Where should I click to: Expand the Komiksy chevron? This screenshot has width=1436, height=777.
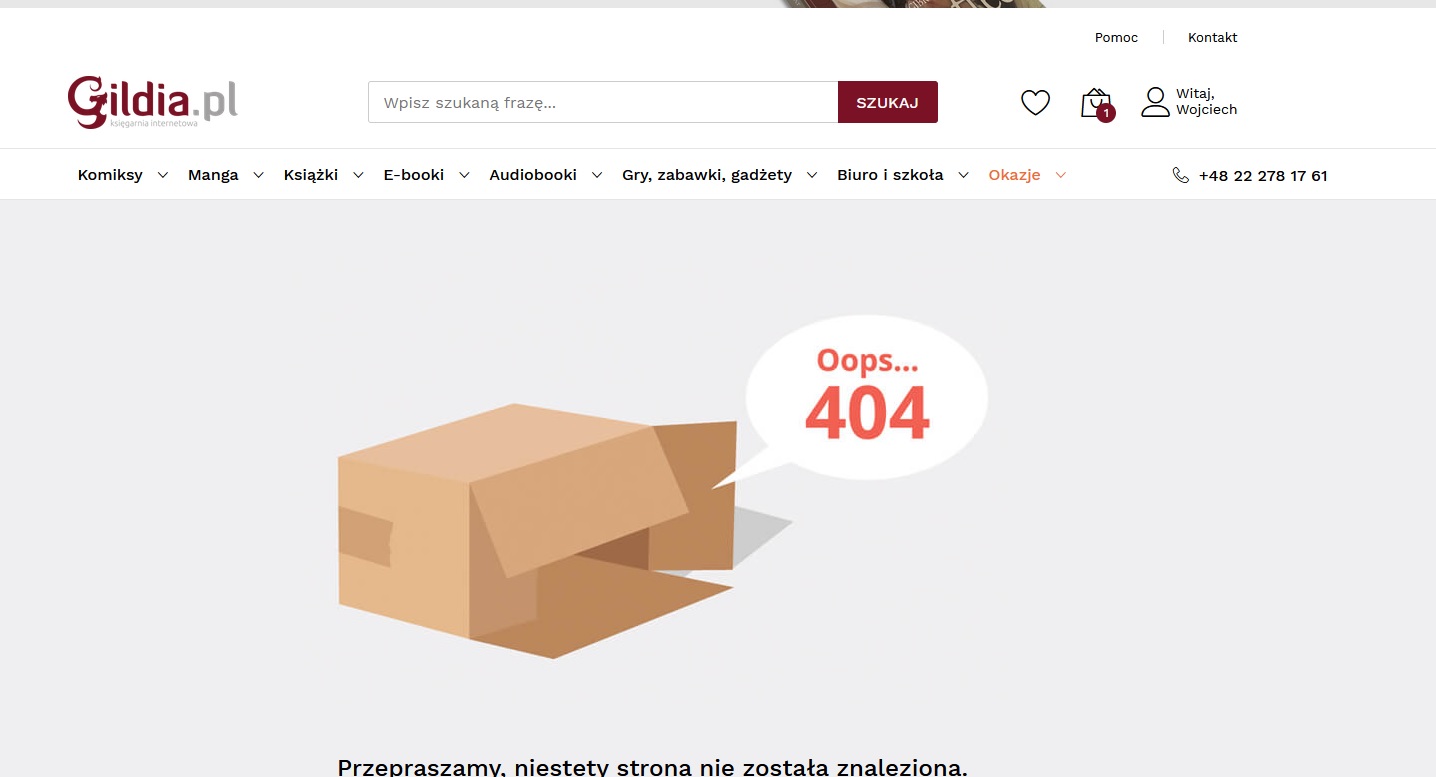[x=163, y=175]
